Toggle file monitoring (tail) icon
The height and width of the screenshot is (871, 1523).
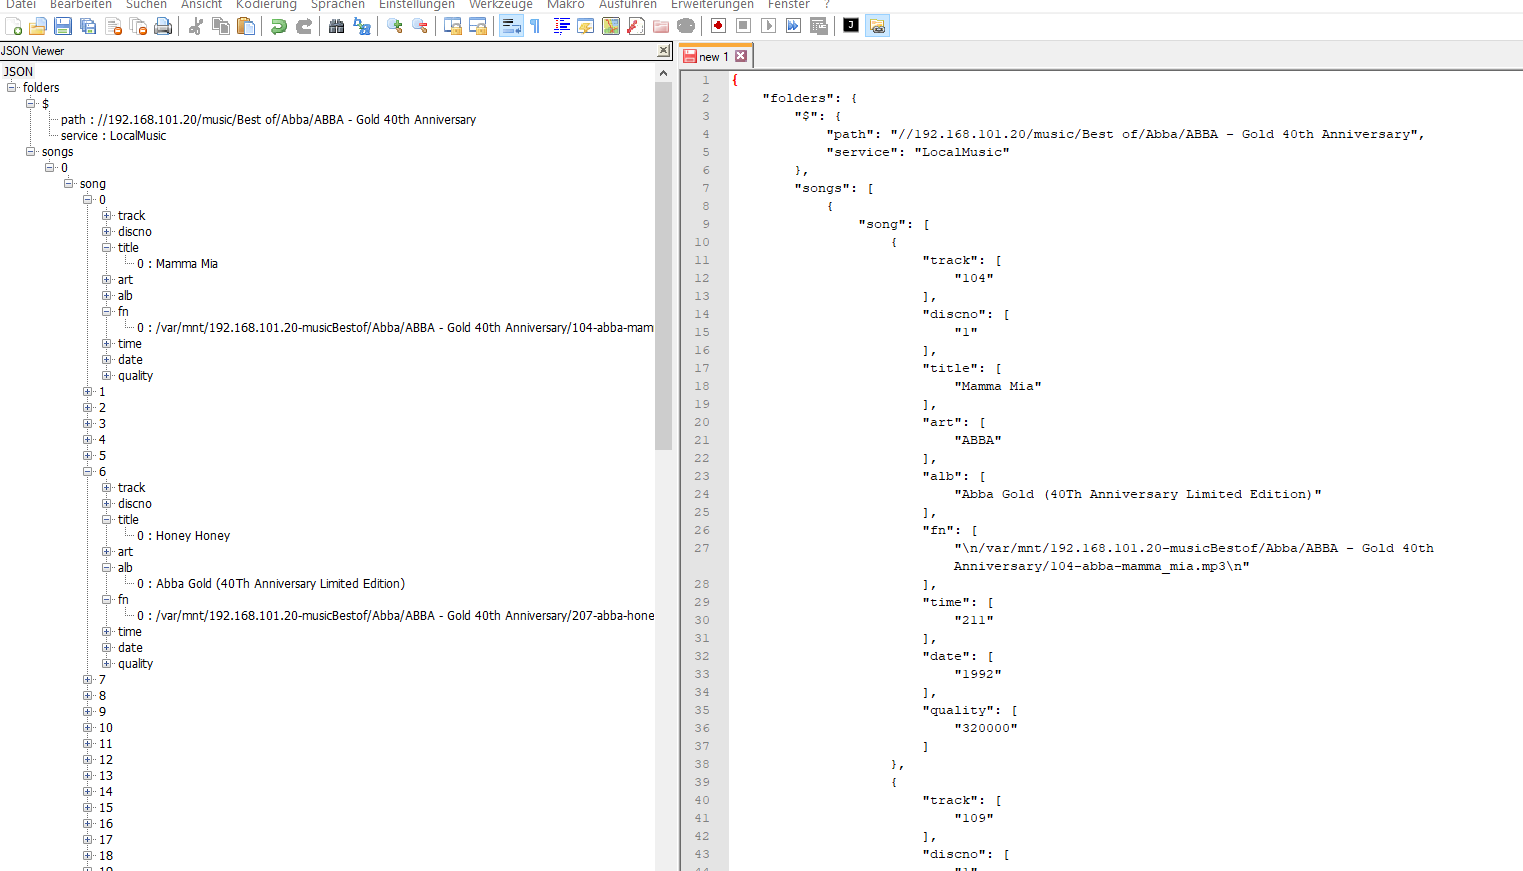686,26
